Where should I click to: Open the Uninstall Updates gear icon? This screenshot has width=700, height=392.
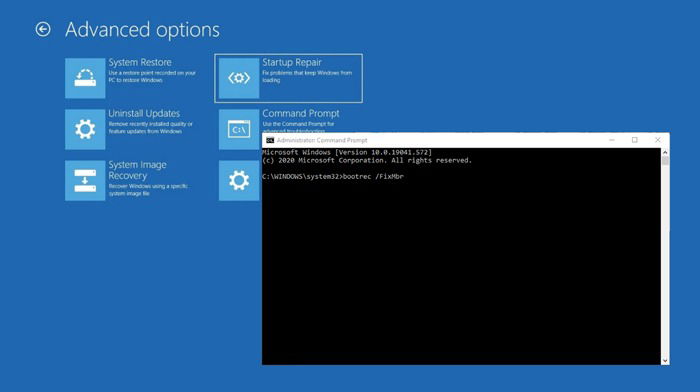pos(85,129)
